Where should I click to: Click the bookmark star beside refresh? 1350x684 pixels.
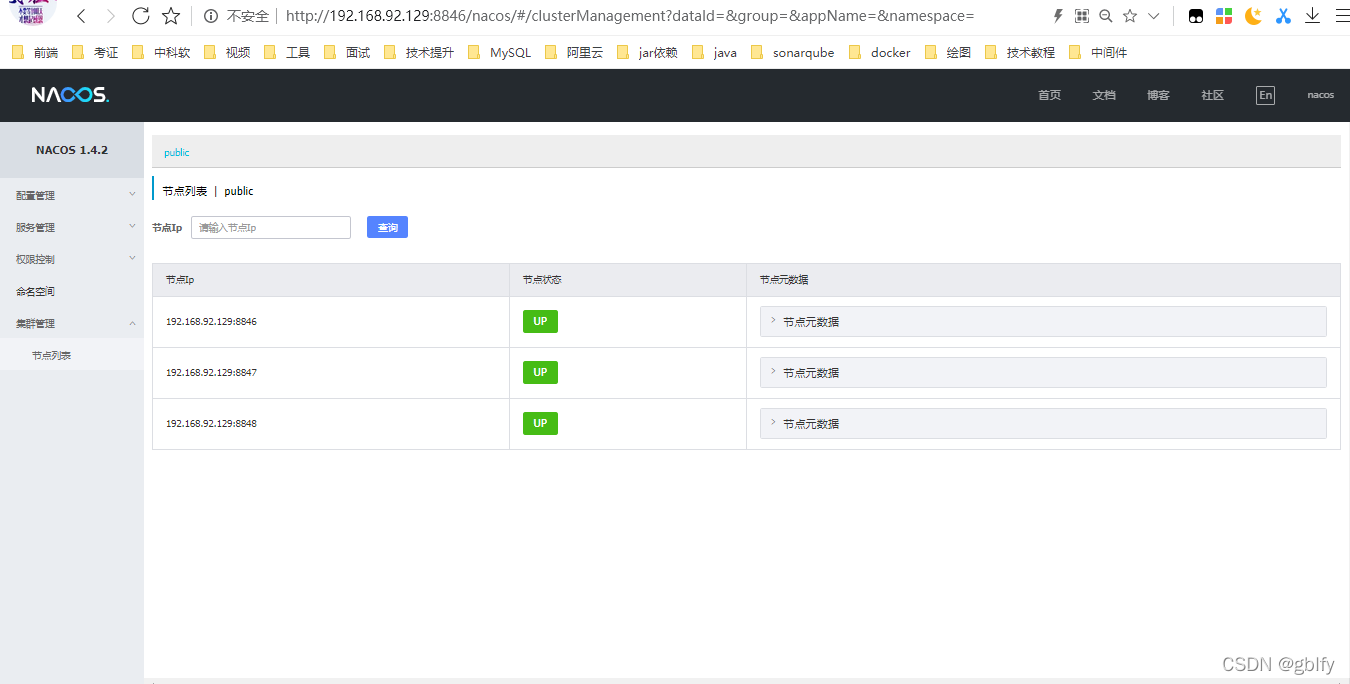pos(171,16)
